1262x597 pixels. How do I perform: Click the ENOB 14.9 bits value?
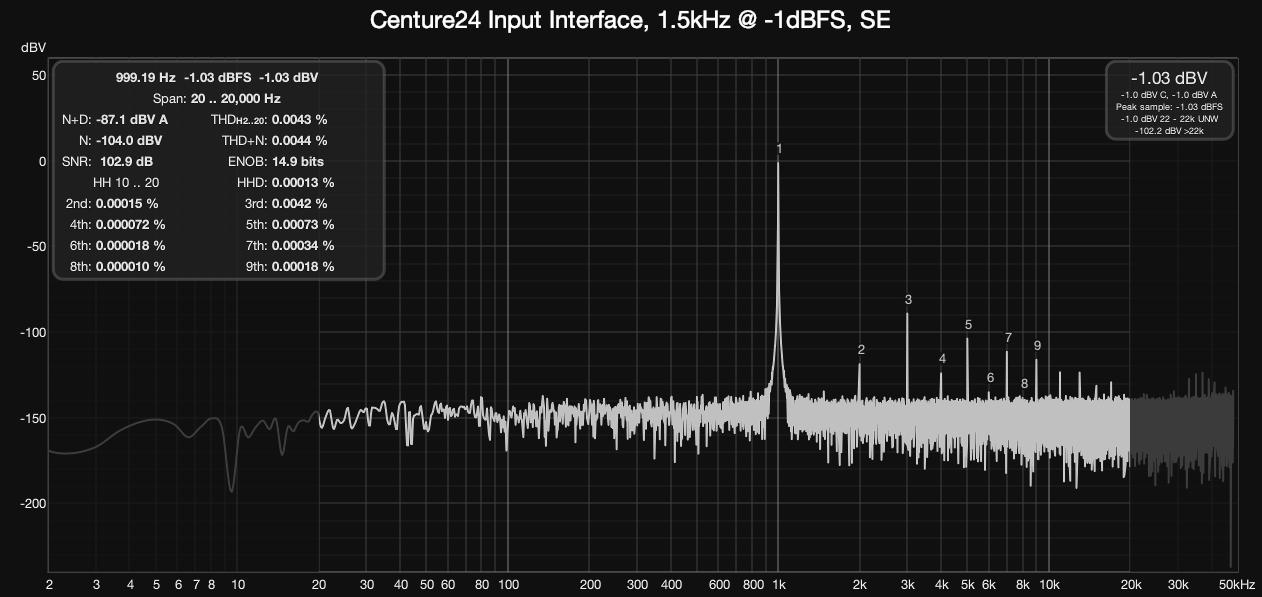(x=298, y=161)
